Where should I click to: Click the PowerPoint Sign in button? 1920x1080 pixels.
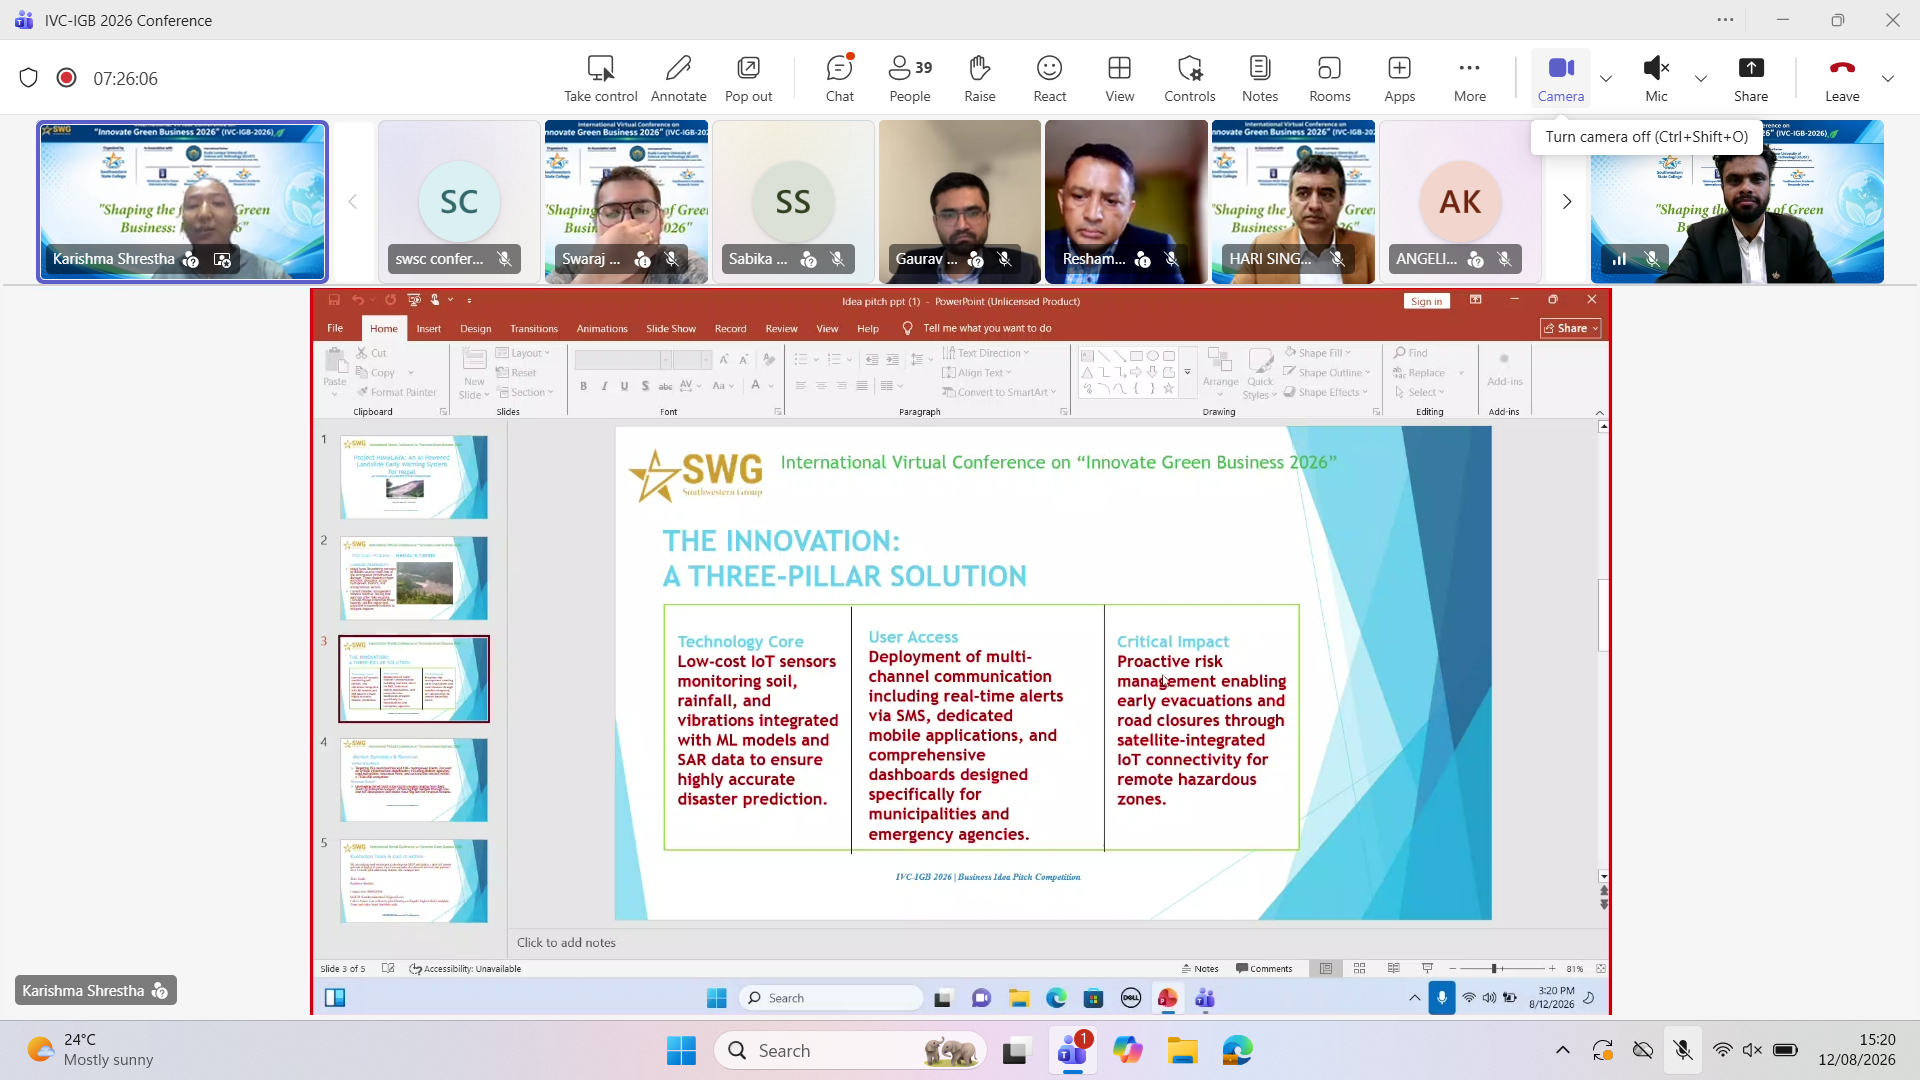[x=1426, y=301]
